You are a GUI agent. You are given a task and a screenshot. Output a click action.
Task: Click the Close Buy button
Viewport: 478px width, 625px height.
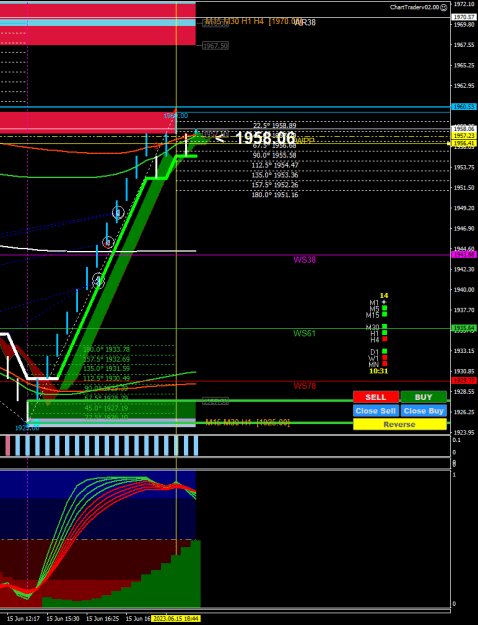click(x=423, y=411)
